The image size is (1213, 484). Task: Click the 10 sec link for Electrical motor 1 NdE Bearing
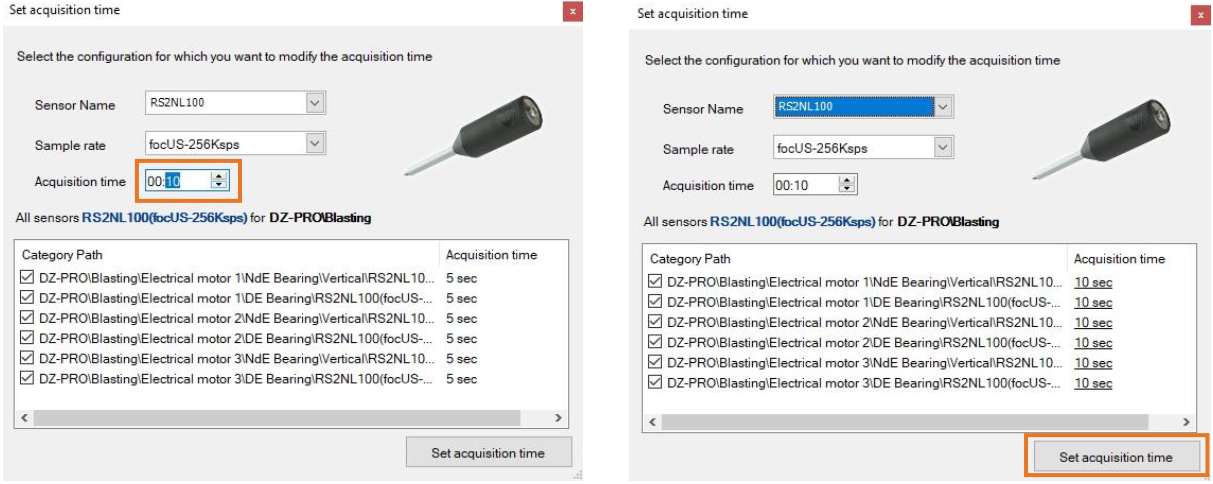point(1093,282)
